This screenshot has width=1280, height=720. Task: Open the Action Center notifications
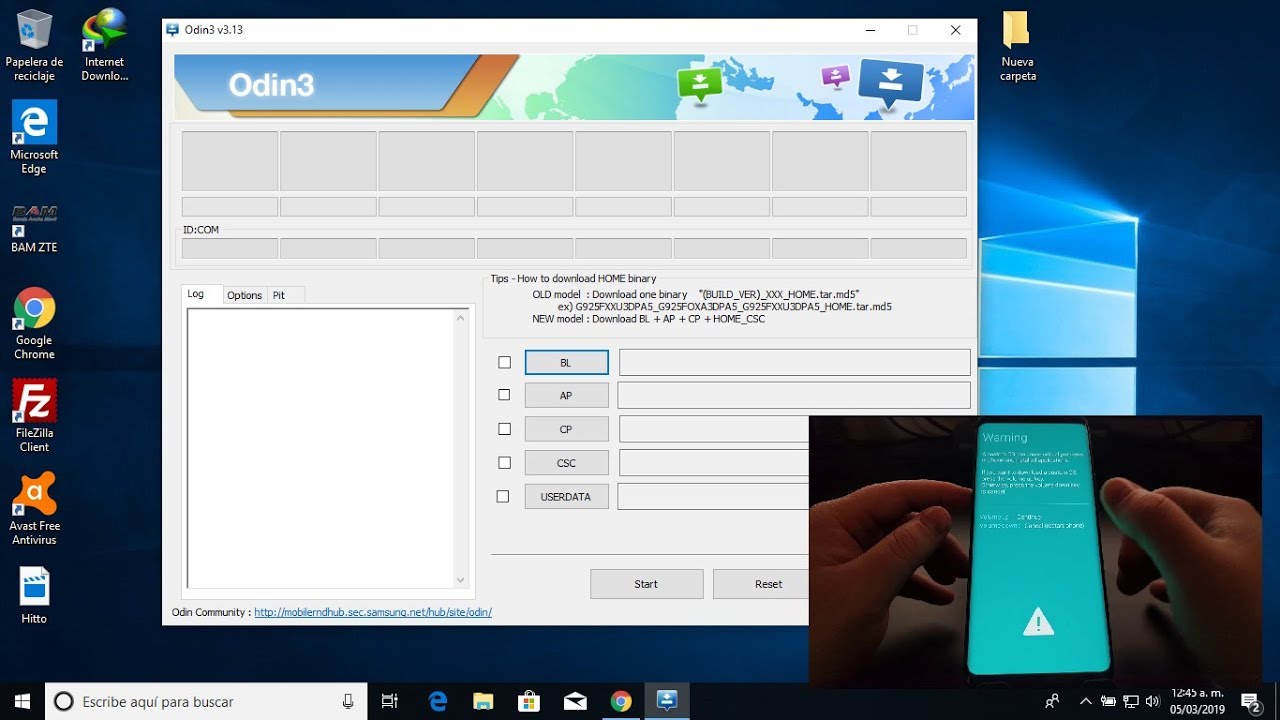tap(1249, 702)
